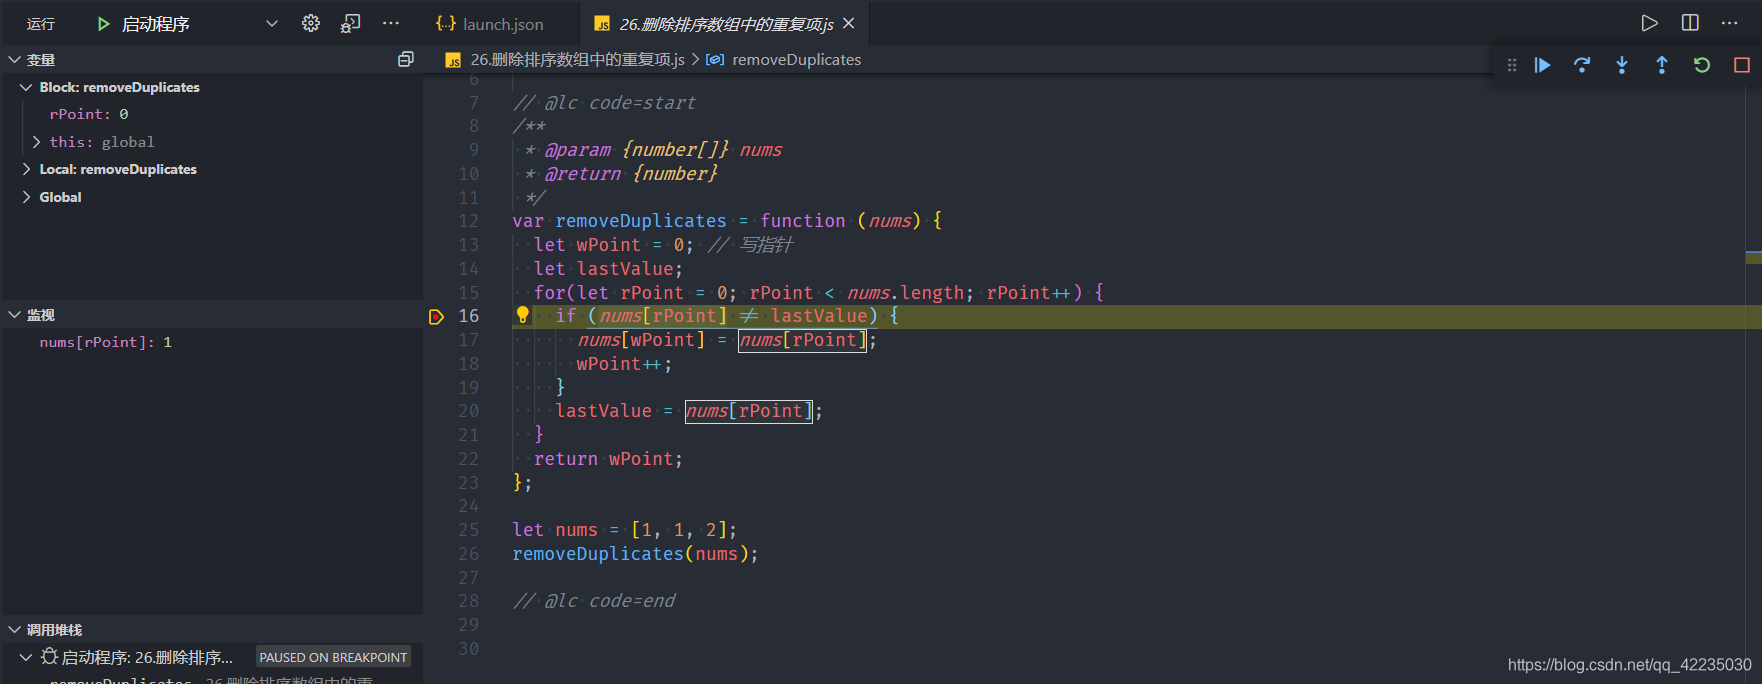Open launch.json via gear icon

coord(311,23)
